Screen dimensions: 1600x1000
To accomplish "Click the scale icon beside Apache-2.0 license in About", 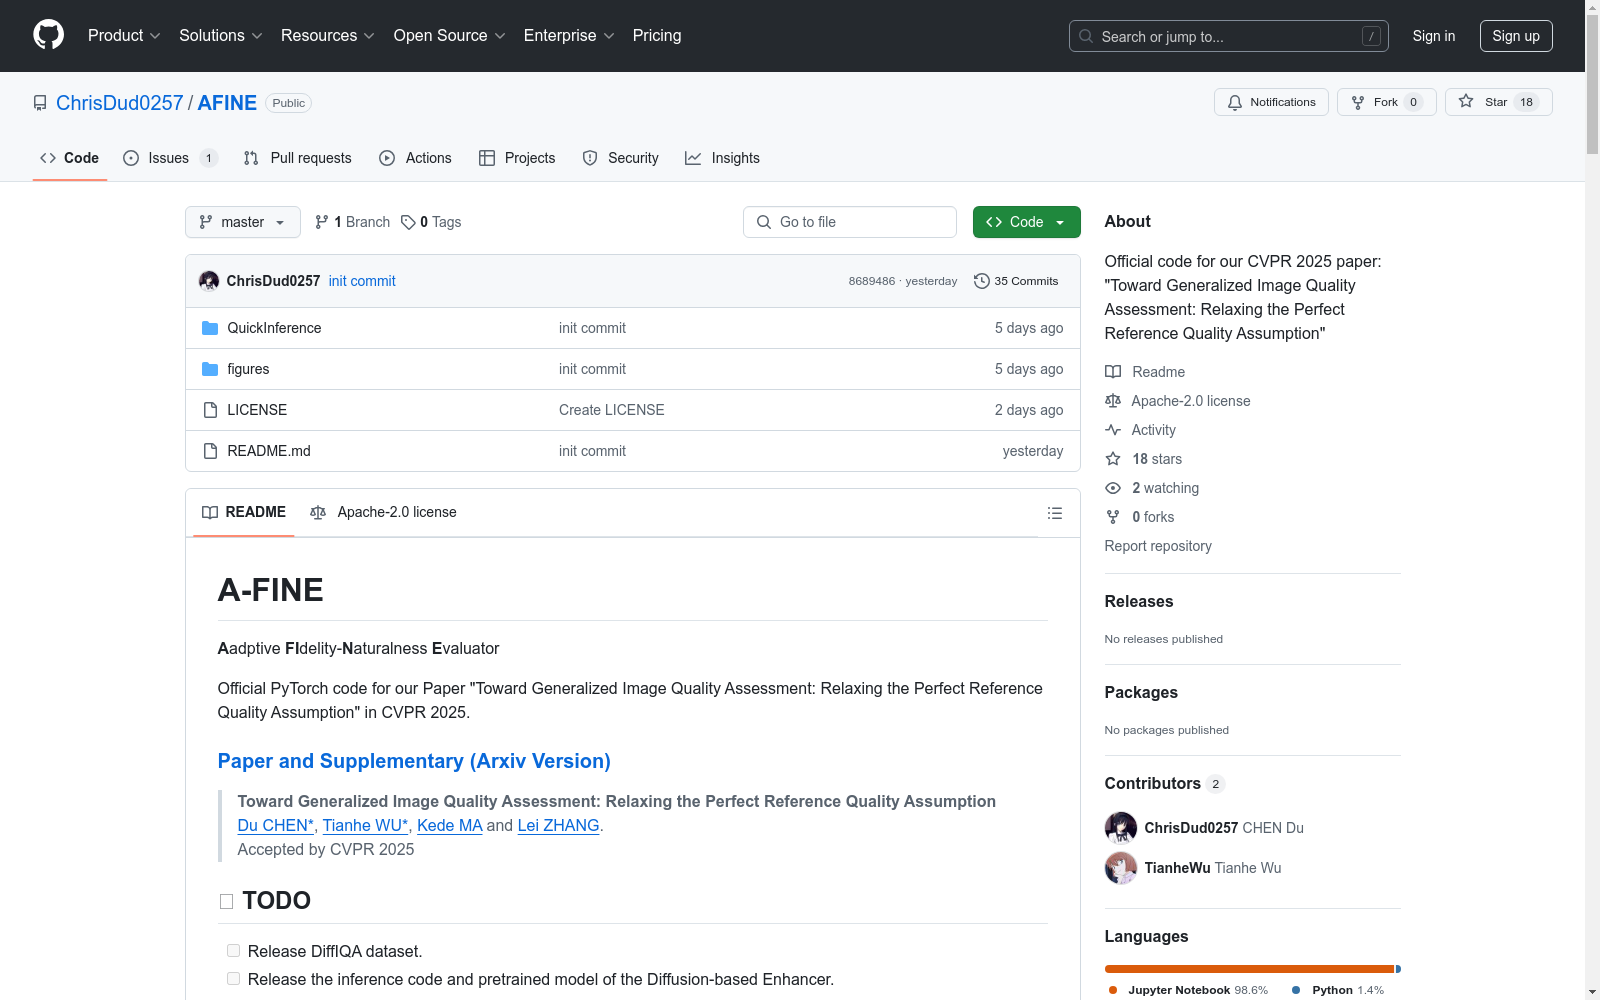I will coord(1113,401).
